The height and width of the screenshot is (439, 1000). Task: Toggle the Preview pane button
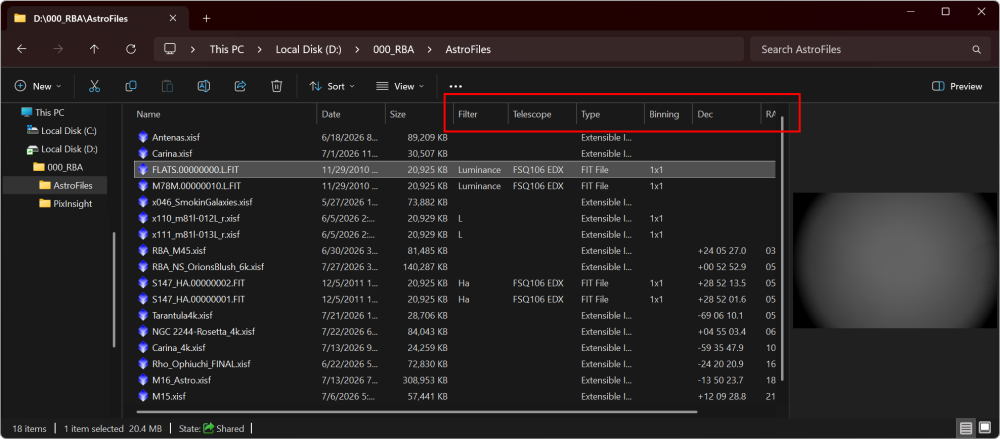click(x=957, y=86)
